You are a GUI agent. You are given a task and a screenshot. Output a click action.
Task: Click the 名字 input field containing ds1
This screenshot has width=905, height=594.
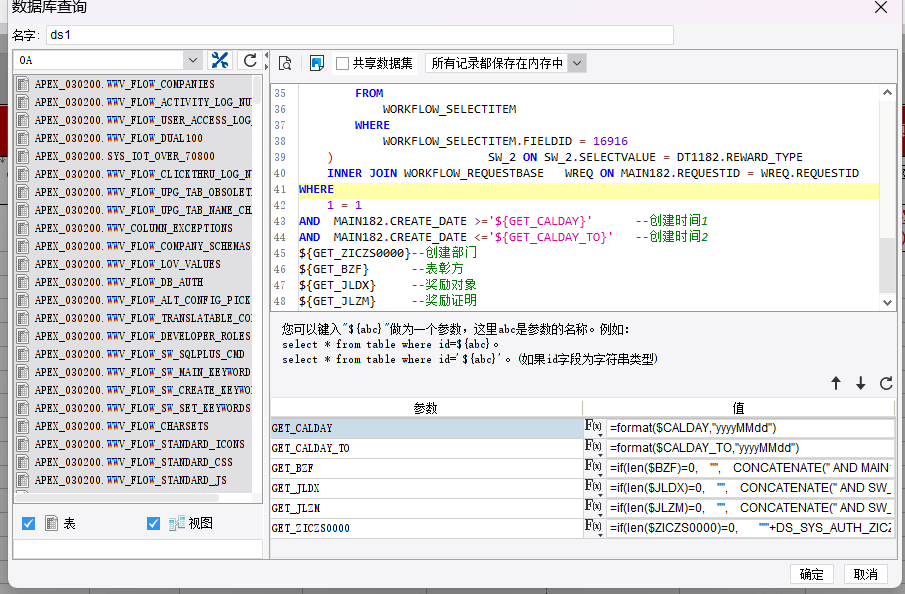click(x=360, y=35)
